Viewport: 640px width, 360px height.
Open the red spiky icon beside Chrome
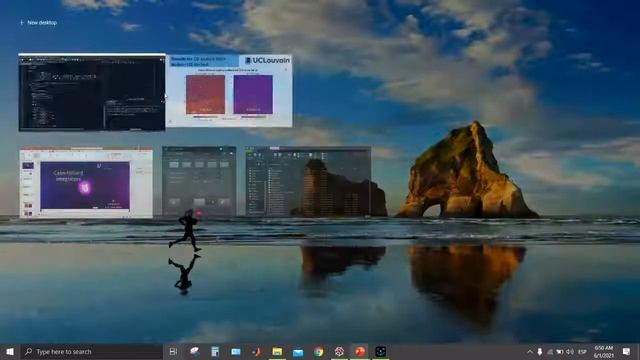(339, 351)
